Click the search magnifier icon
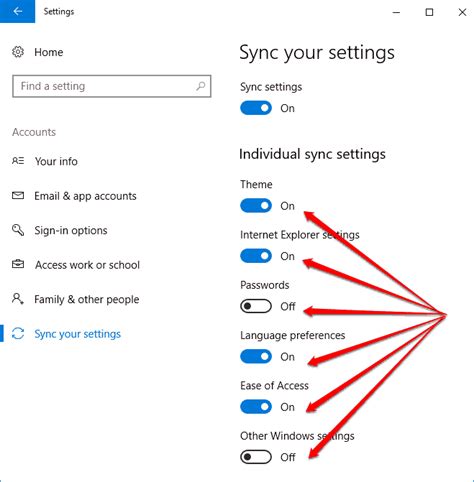This screenshot has width=474, height=482. click(201, 86)
